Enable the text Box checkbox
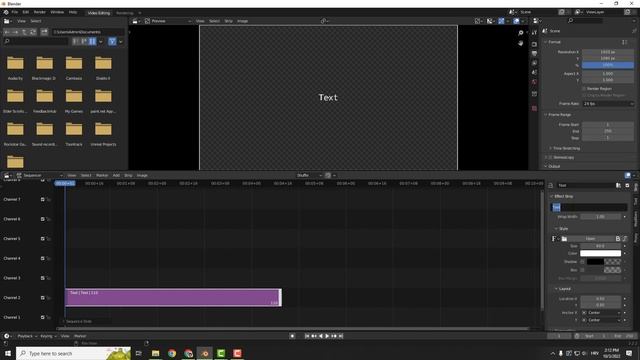The image size is (640, 360). coord(582,270)
